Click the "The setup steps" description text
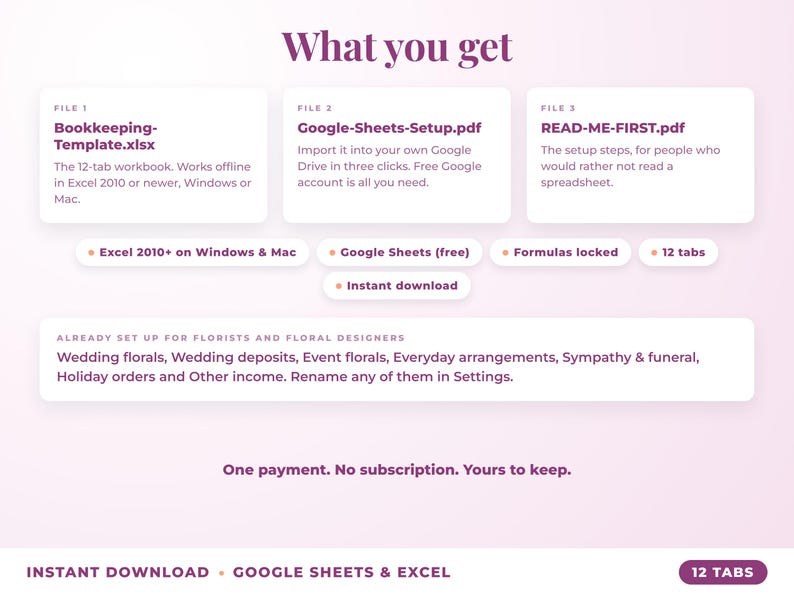Image resolution: width=794 pixels, height=596 pixels. pos(630,166)
